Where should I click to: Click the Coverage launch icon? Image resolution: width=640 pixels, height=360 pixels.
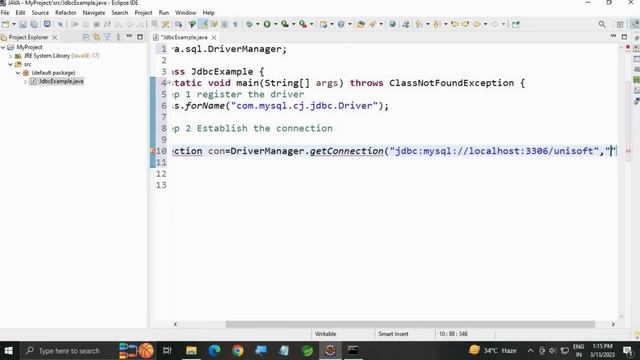[285, 24]
